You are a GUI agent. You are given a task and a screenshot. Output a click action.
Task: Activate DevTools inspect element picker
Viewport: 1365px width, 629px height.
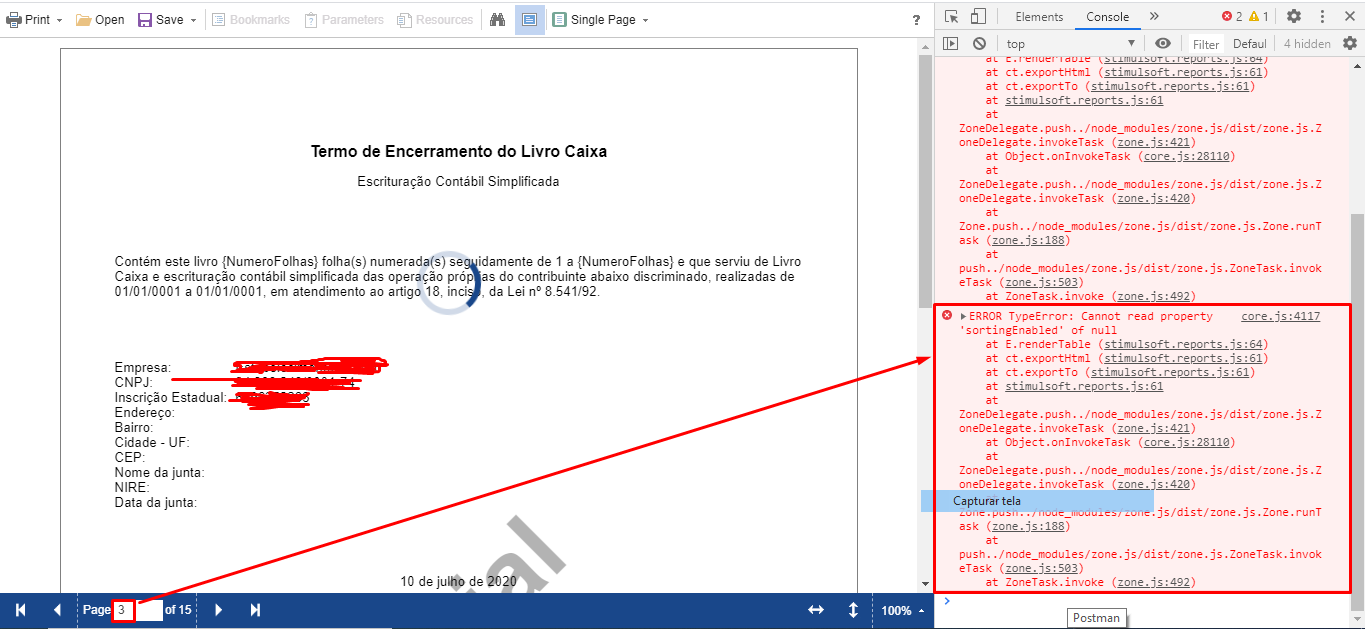pos(951,16)
